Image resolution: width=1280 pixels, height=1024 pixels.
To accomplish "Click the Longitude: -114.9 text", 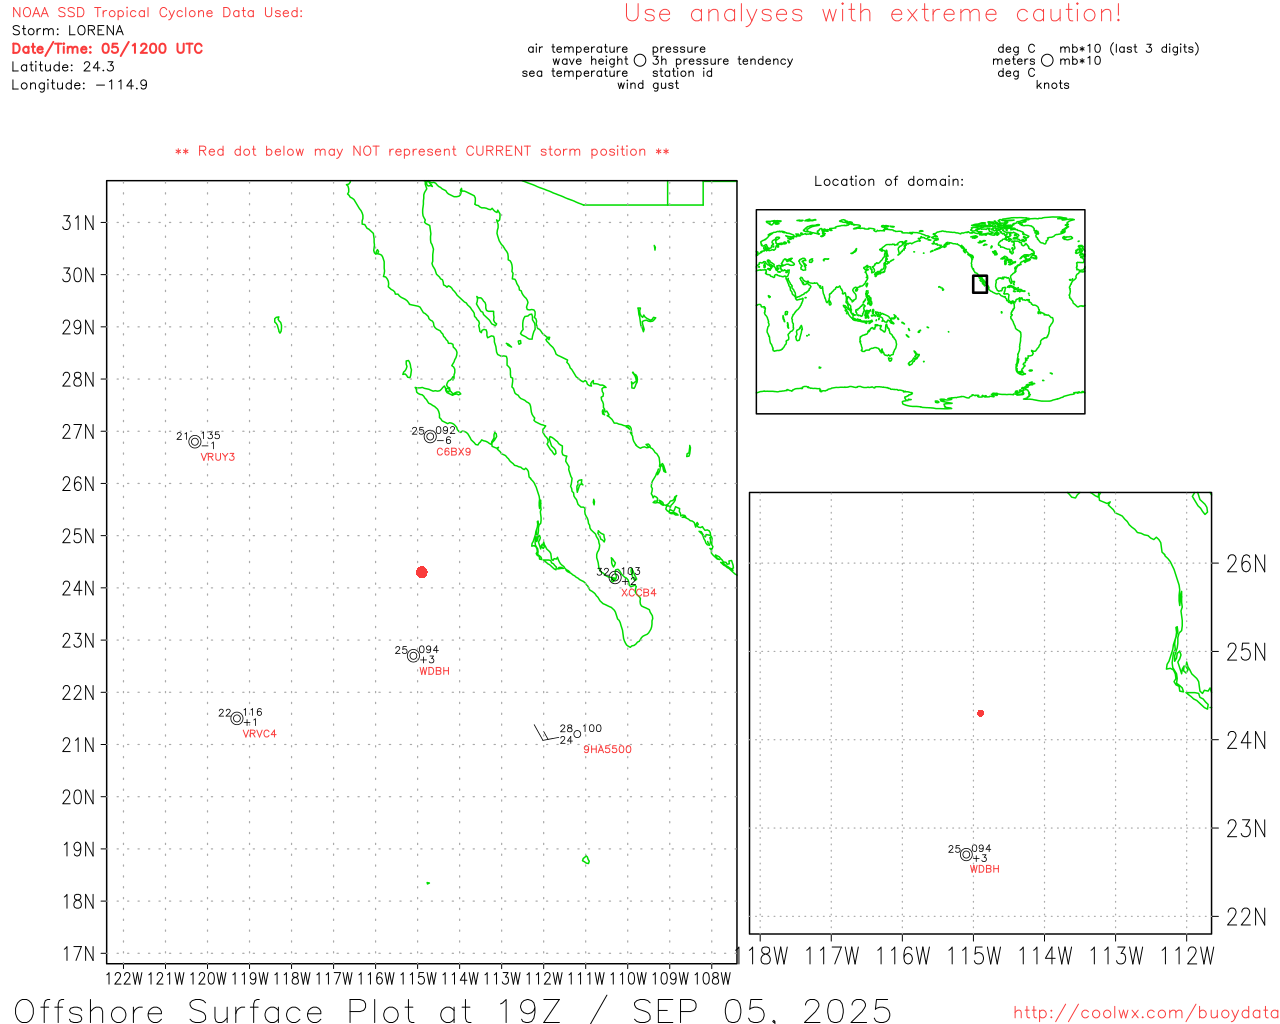I will [80, 85].
